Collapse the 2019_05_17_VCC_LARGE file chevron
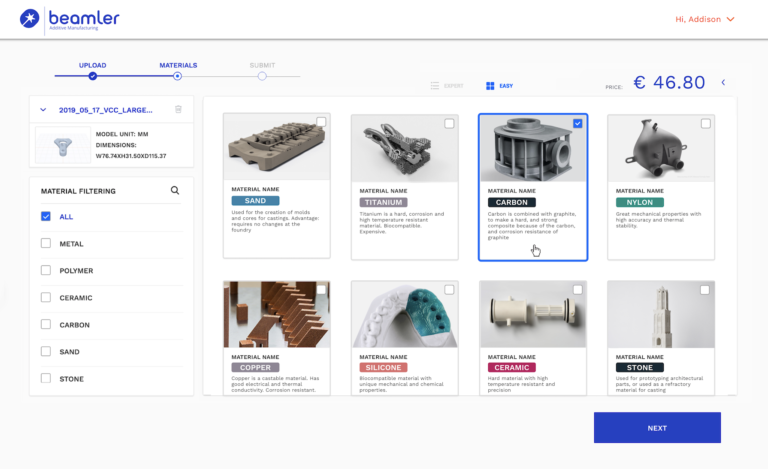Image resolution: width=768 pixels, height=469 pixels. point(43,110)
